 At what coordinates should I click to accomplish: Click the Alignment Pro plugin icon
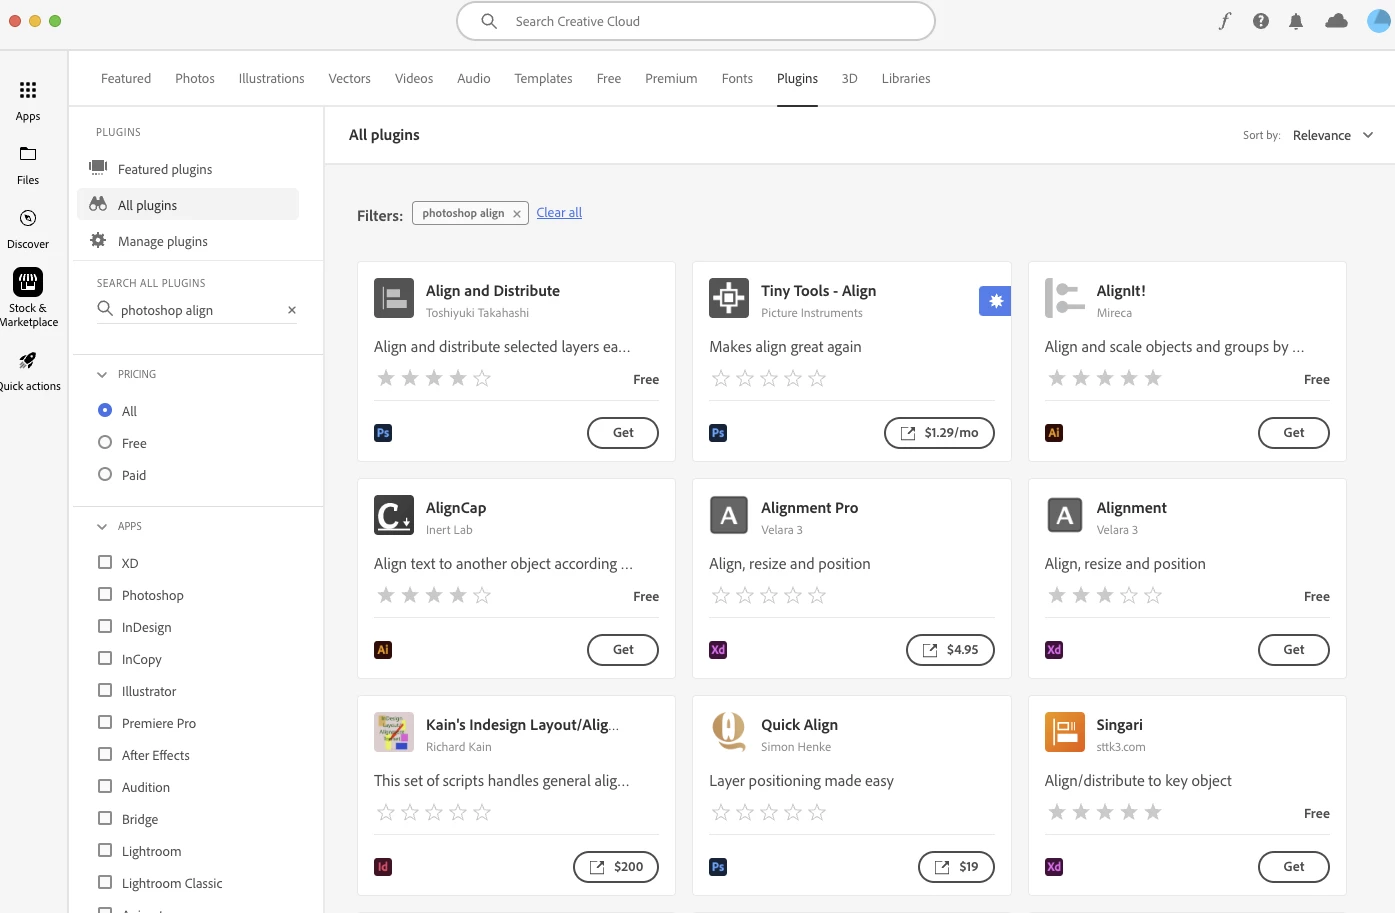729,515
